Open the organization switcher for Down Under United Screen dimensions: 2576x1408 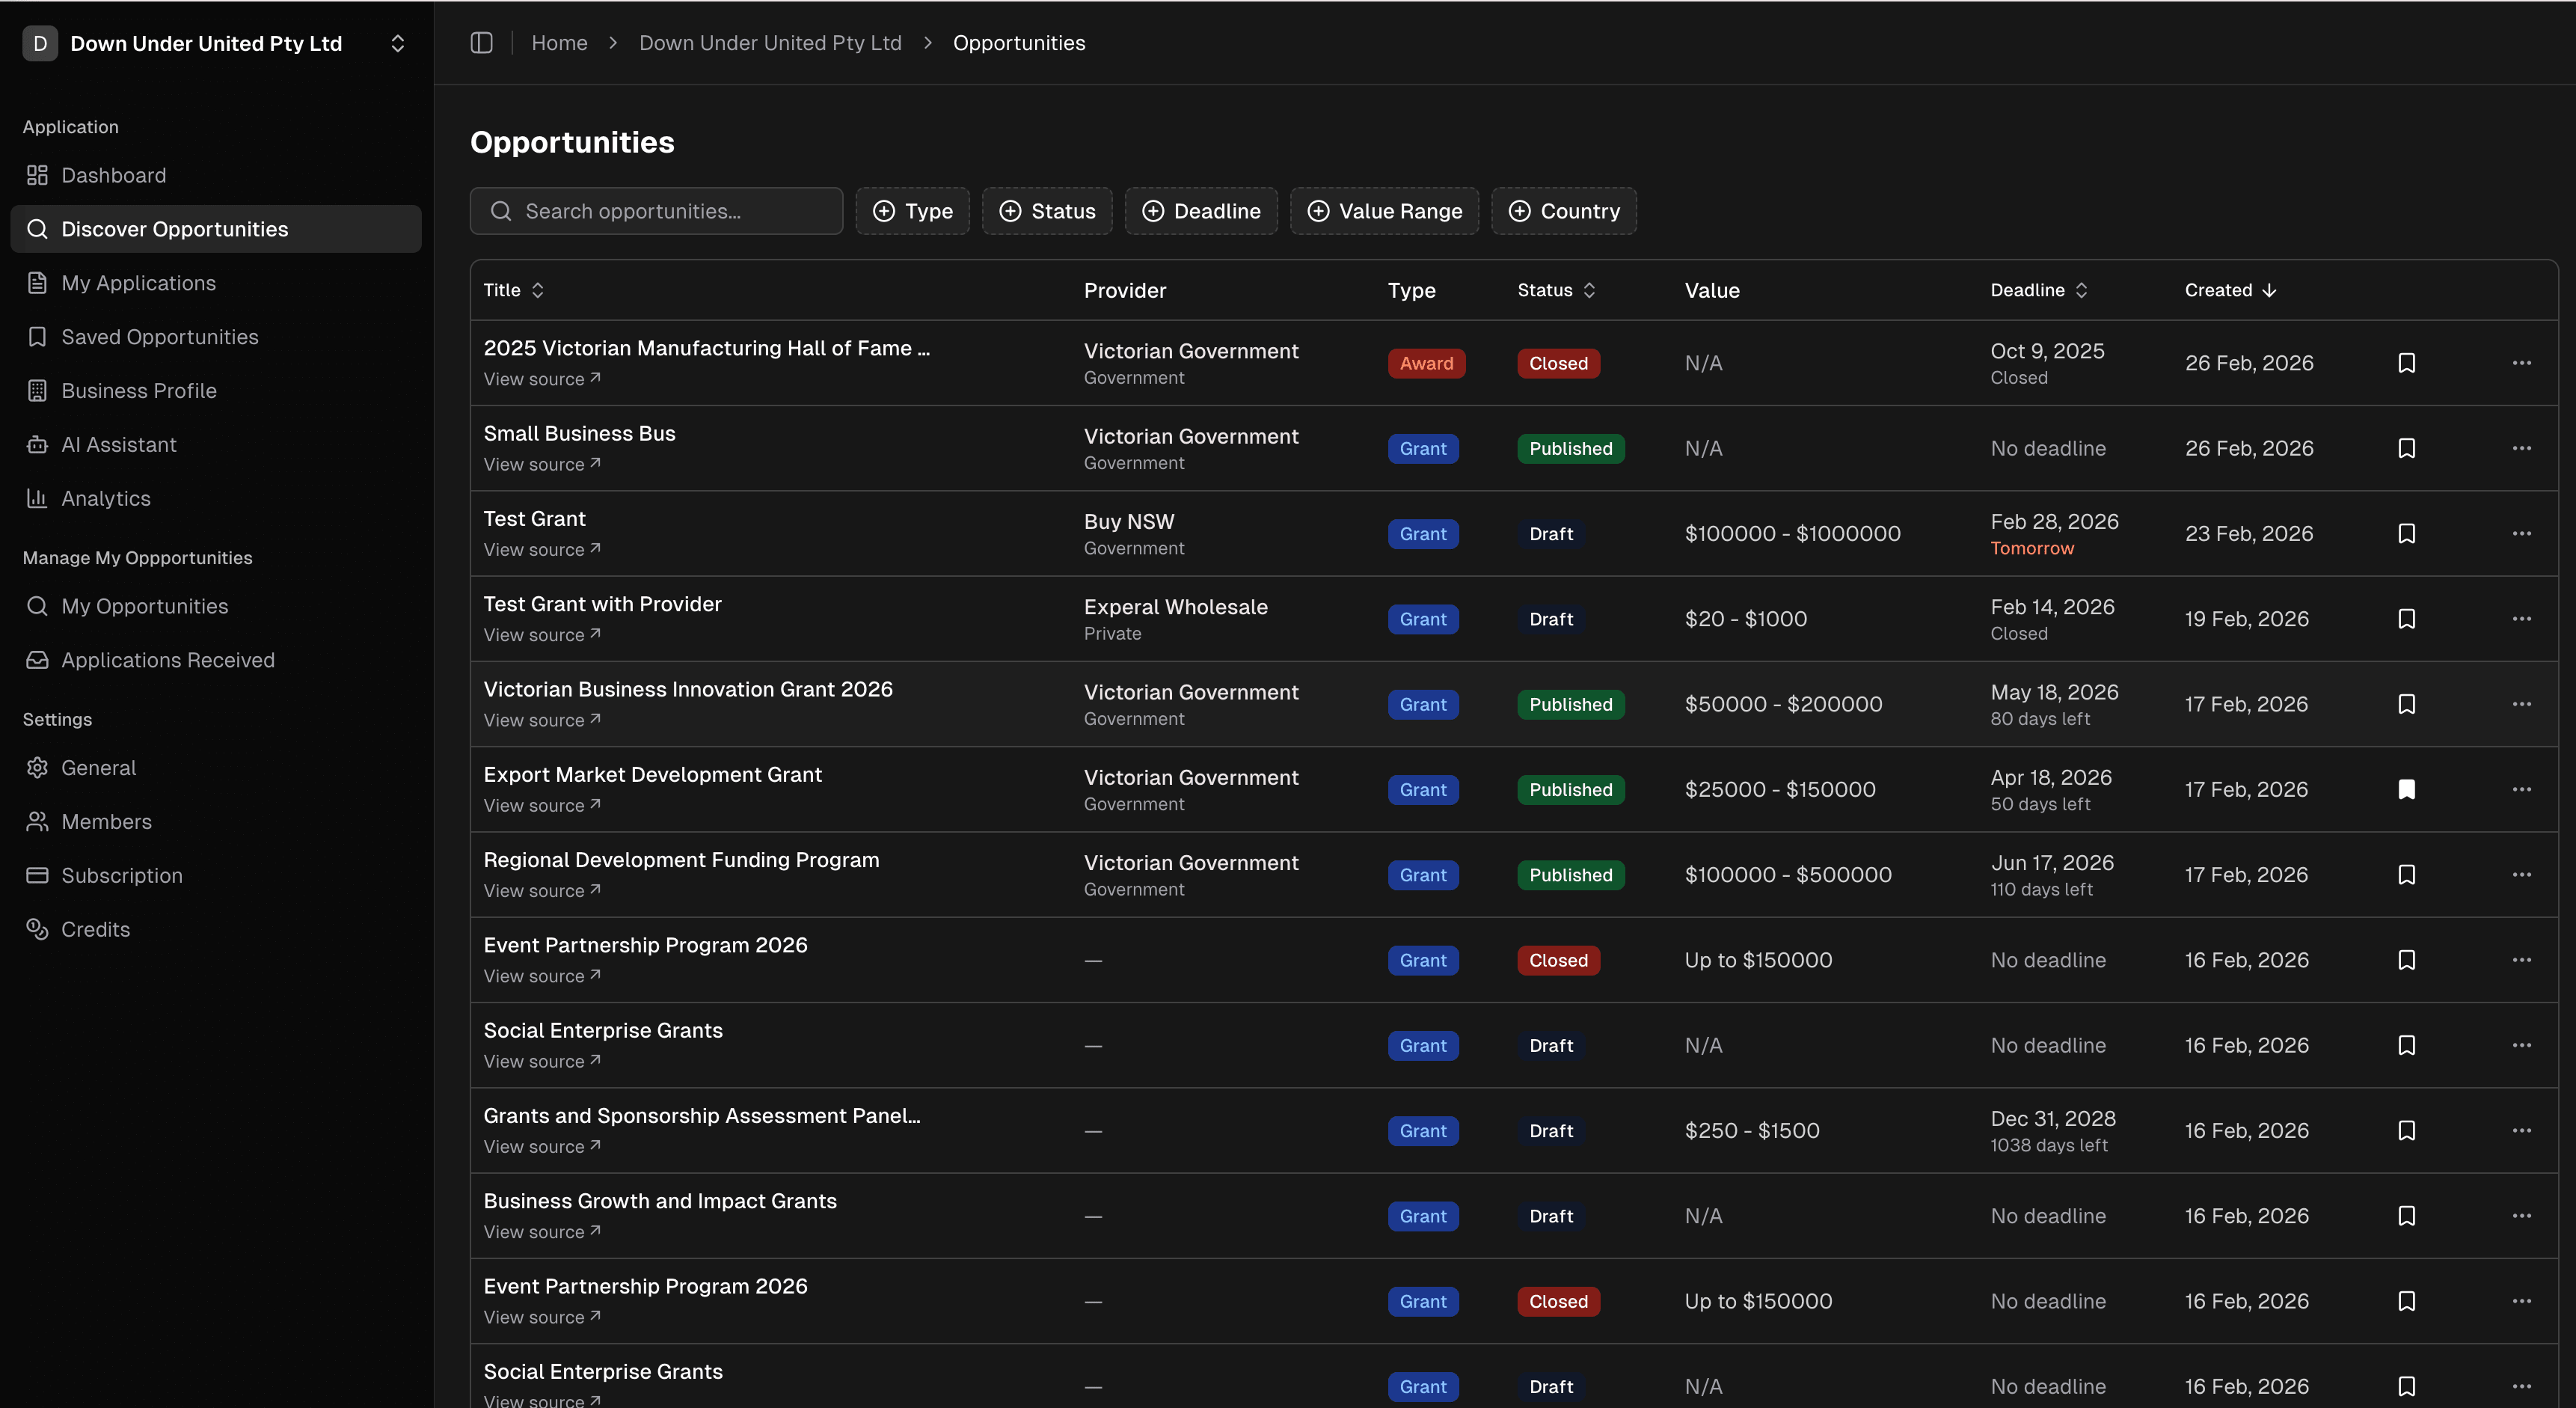pos(397,43)
